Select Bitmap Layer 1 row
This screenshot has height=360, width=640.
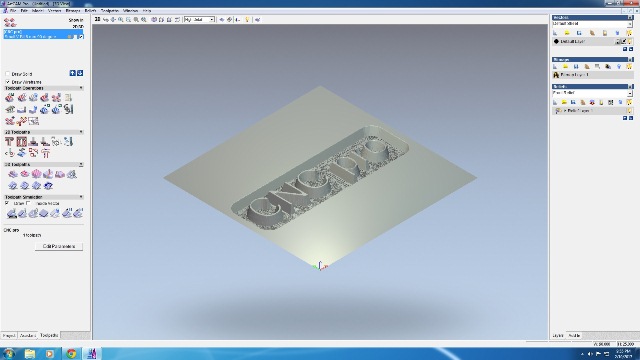point(592,75)
